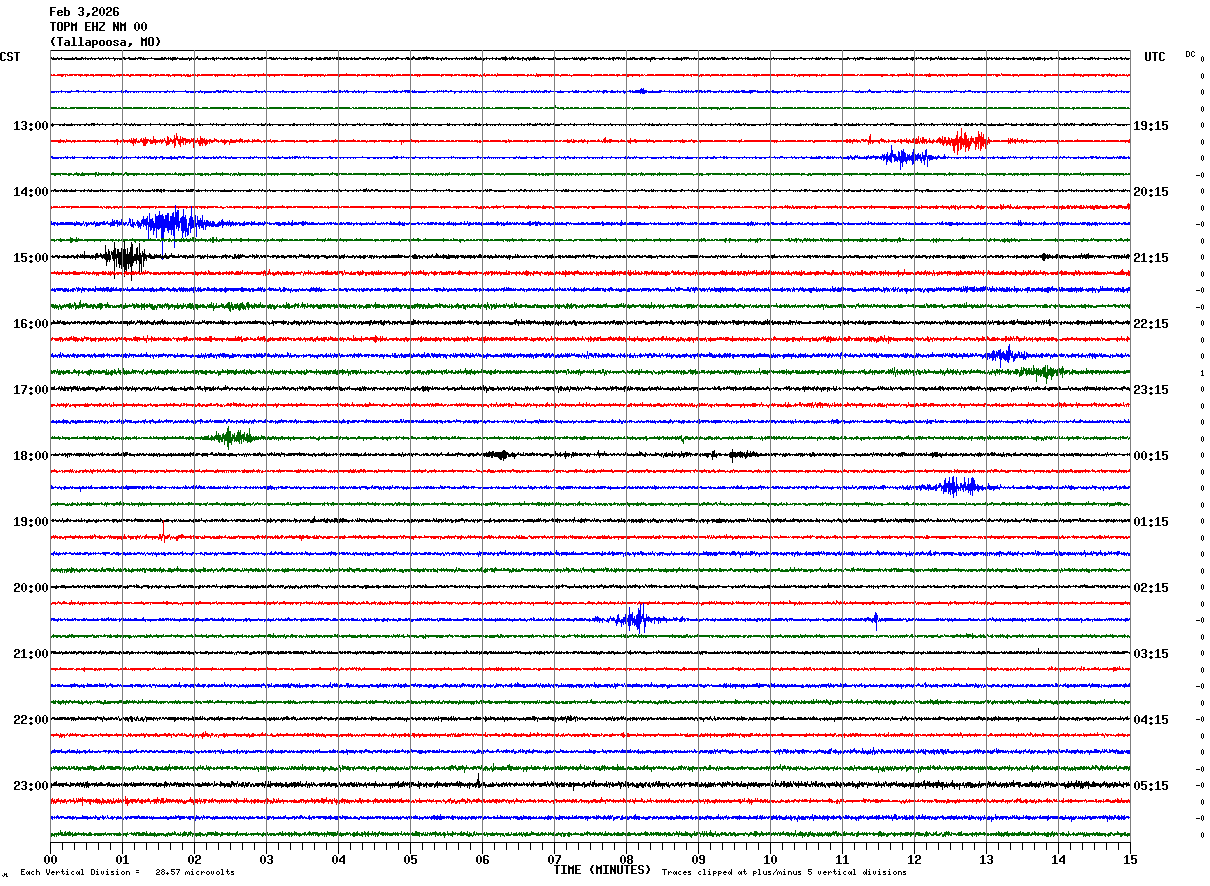Click the 13:00 CST time label

tap(30, 126)
